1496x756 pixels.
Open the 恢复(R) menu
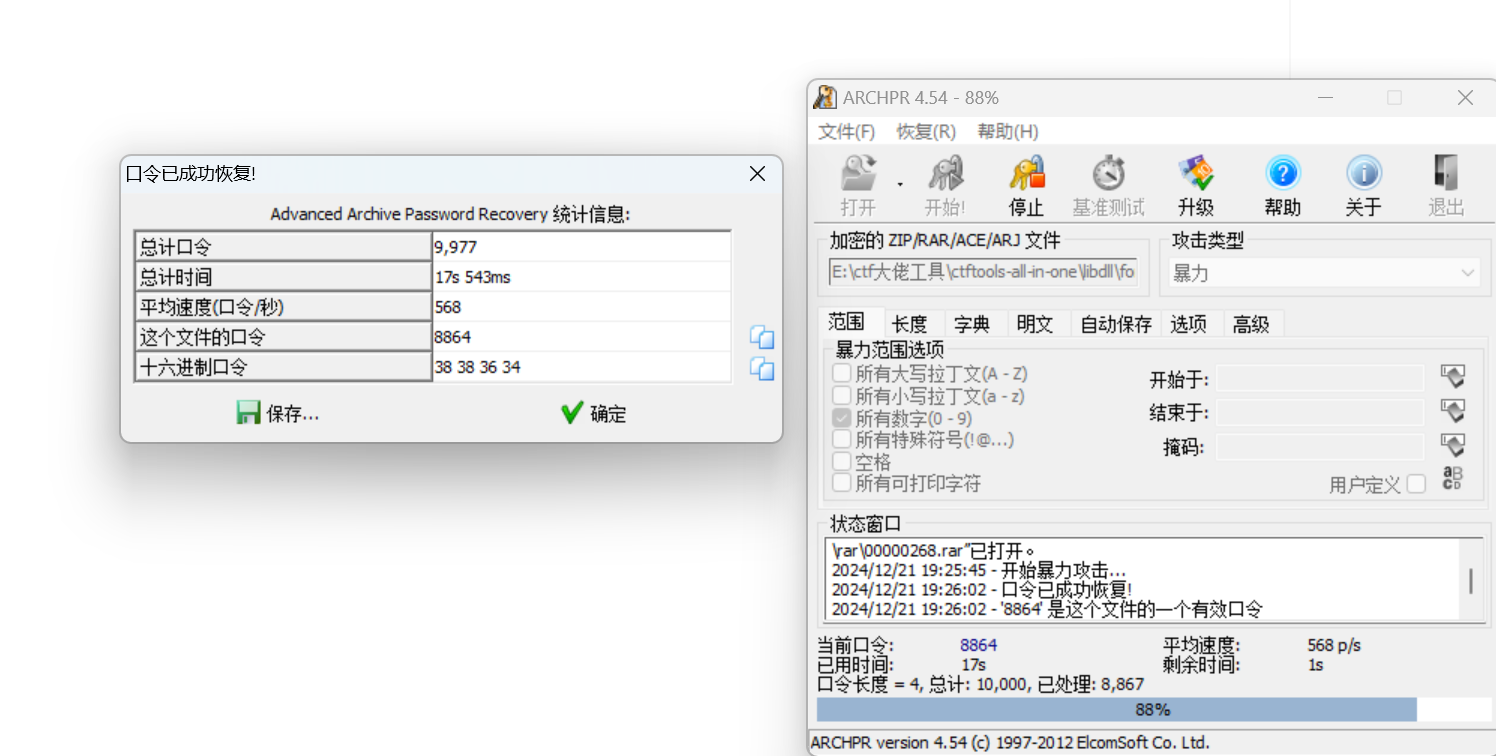926,132
